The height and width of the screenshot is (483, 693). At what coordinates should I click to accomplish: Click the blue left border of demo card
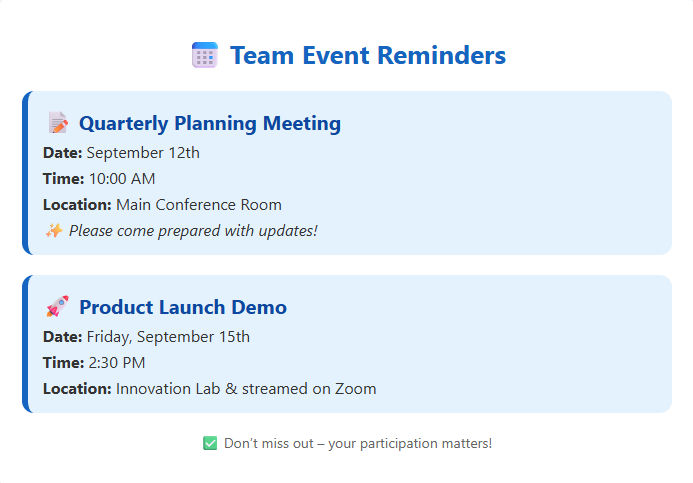coord(25,344)
